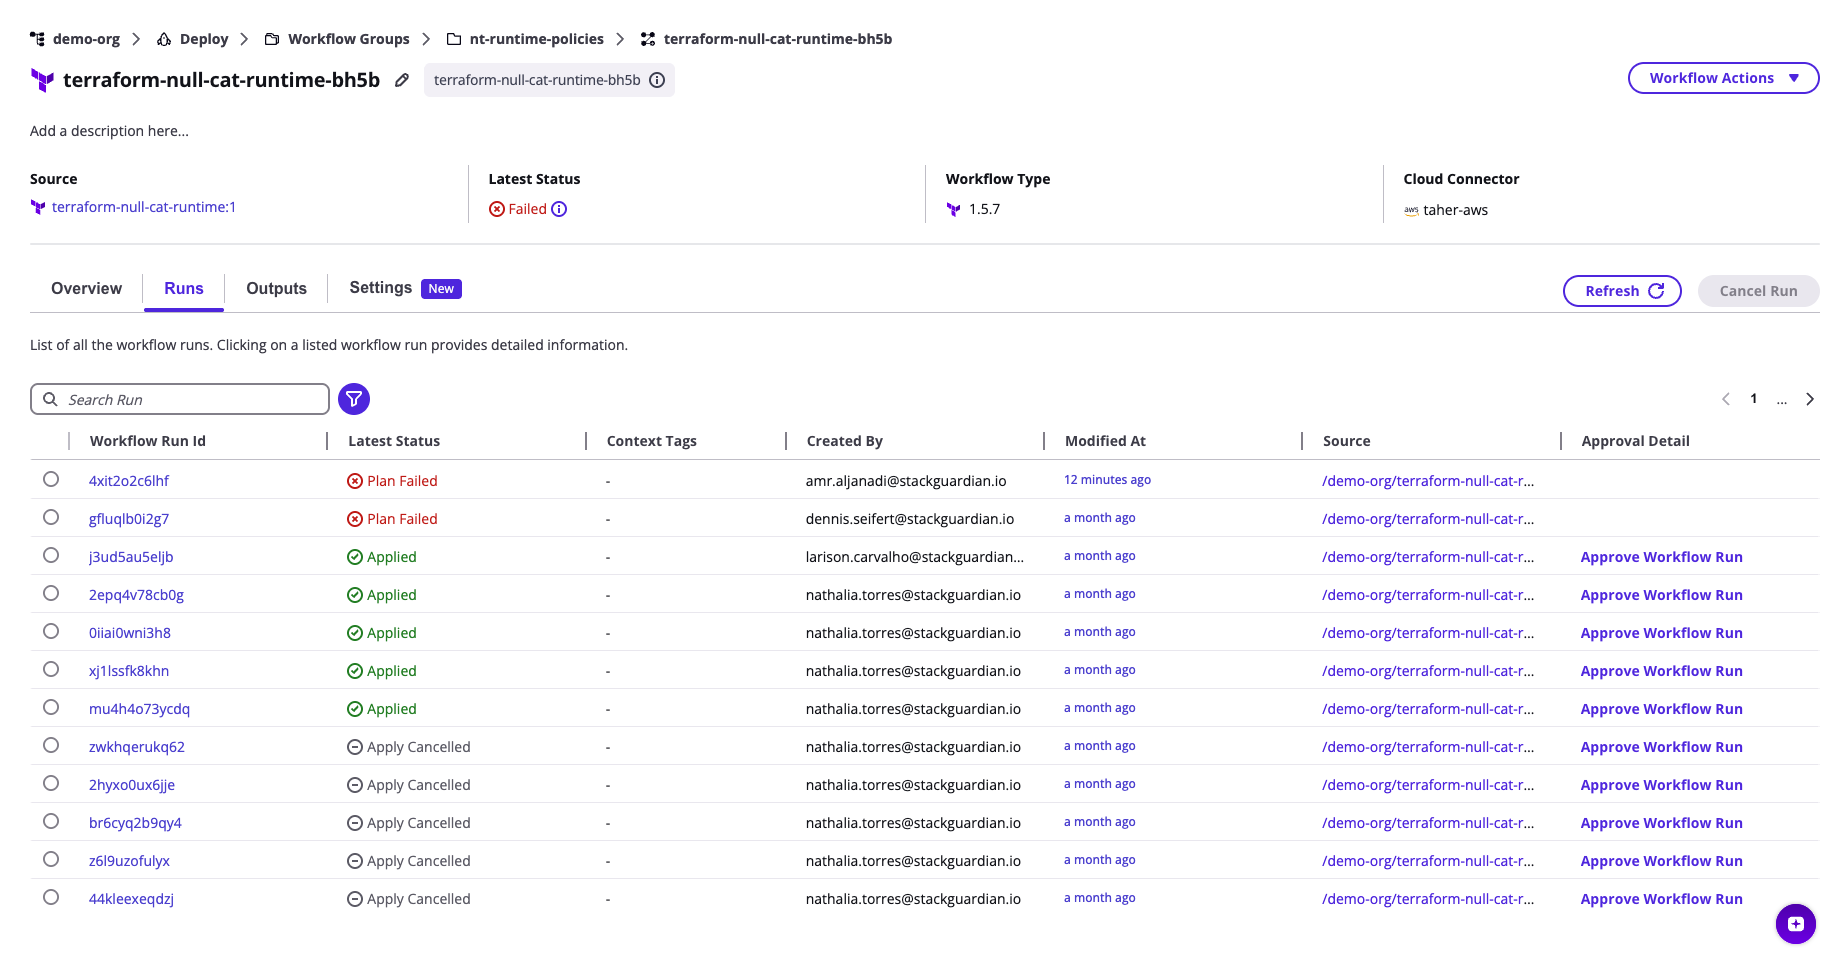The height and width of the screenshot is (961, 1834).
Task: Open source link terraform-null-cat-runtime:1
Action: (144, 207)
